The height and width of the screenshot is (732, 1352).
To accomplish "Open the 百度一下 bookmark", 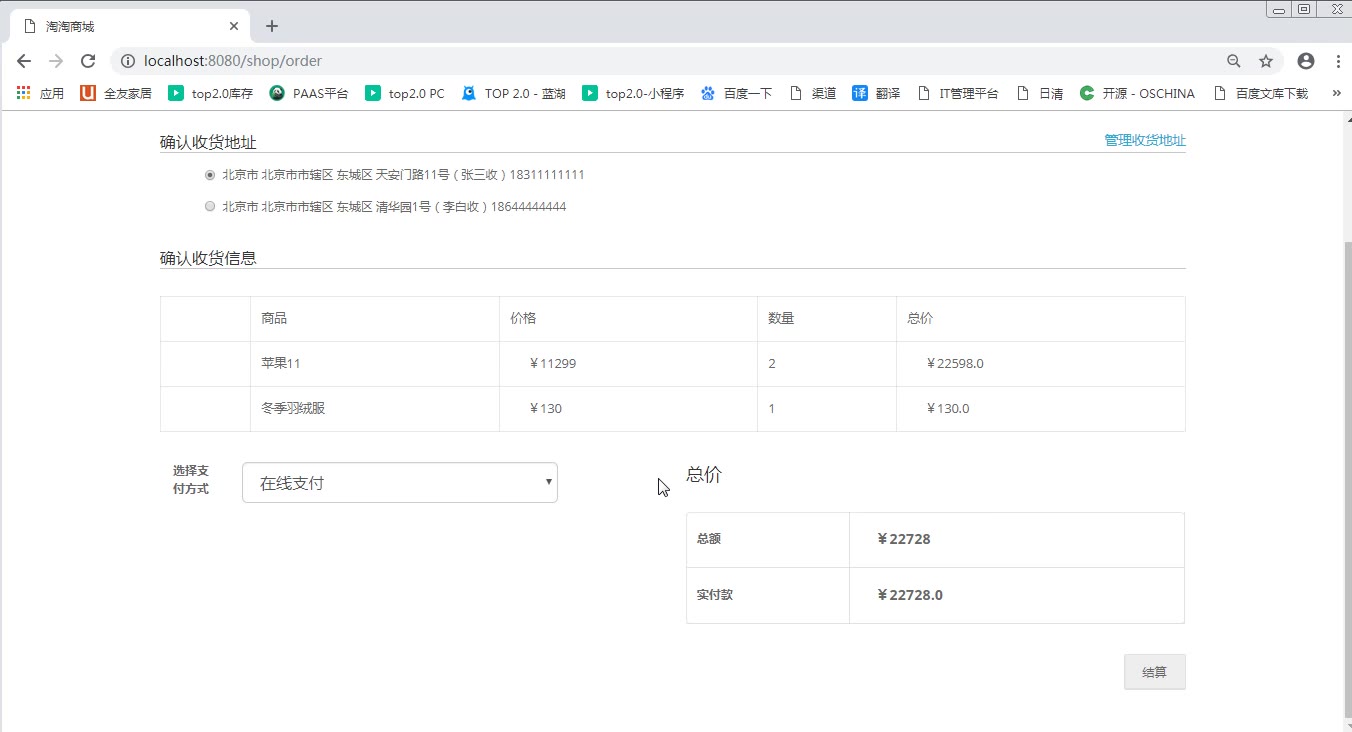I will (736, 93).
